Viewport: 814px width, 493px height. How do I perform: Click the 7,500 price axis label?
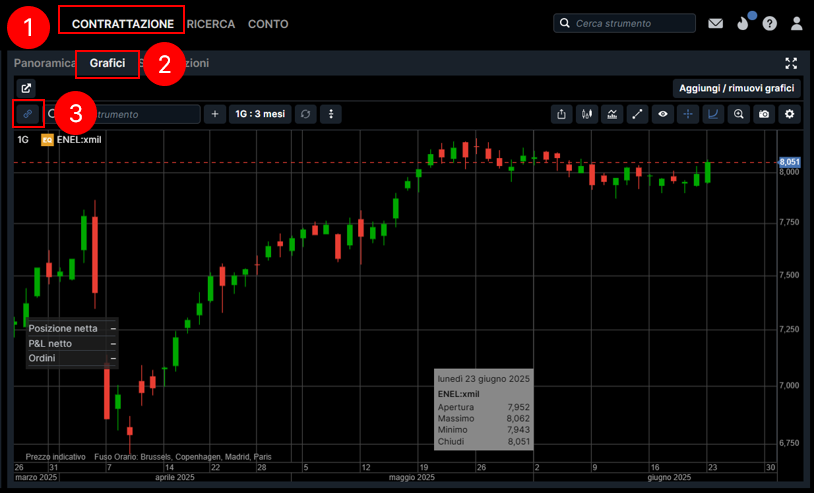(789, 275)
